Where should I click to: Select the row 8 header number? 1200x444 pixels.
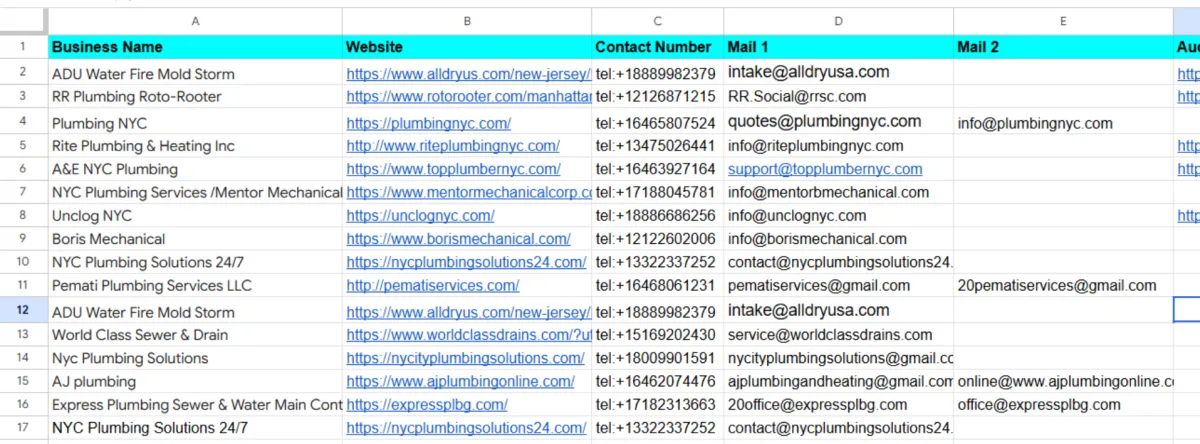tap(23, 215)
